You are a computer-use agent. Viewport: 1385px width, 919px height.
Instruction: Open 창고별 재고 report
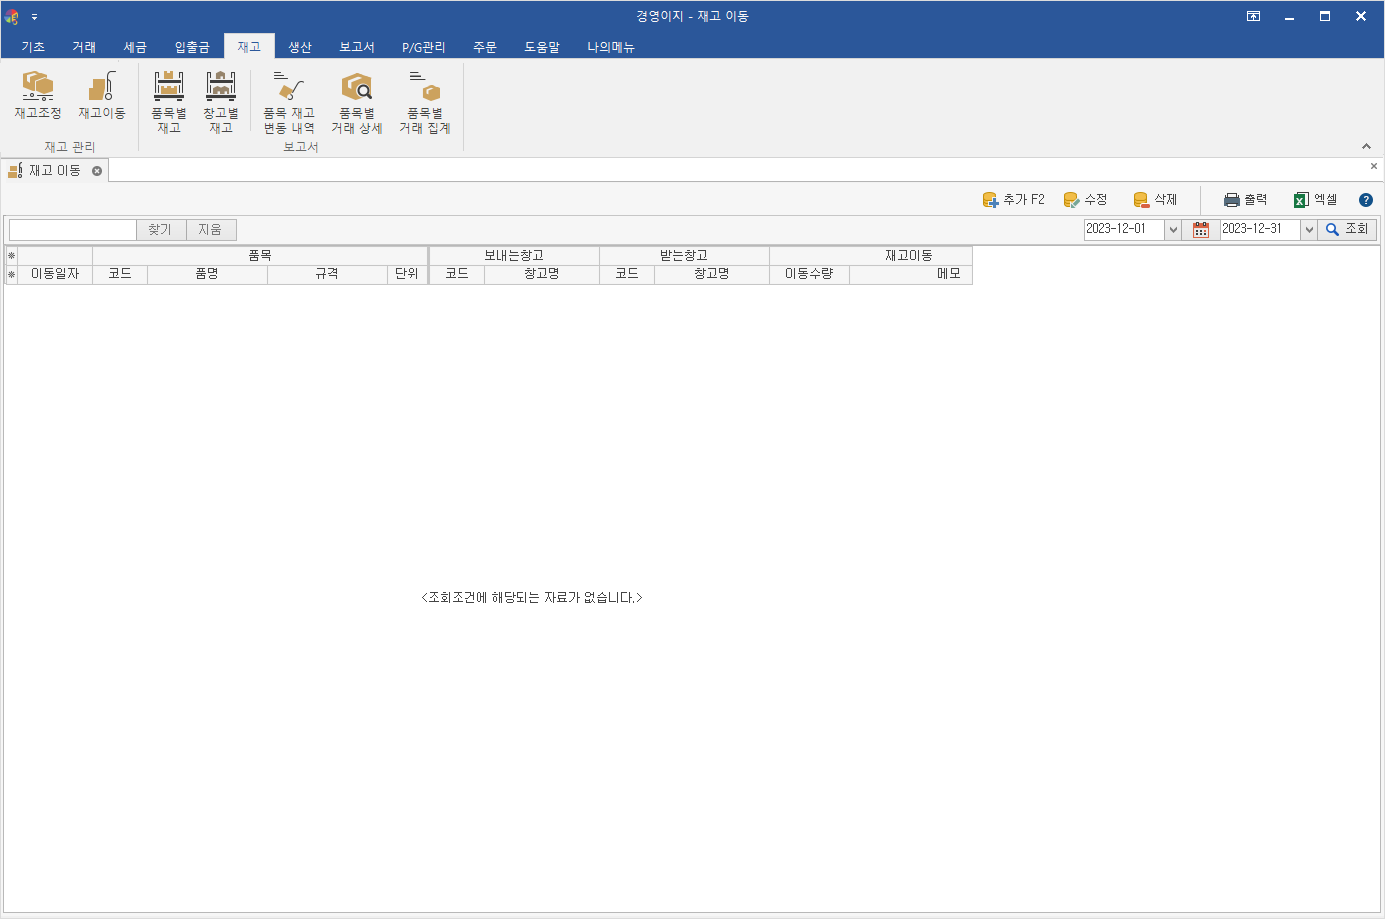(x=221, y=102)
